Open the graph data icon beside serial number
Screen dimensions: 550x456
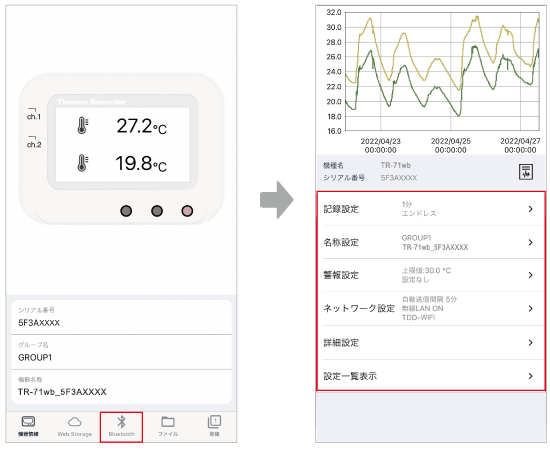(x=525, y=172)
